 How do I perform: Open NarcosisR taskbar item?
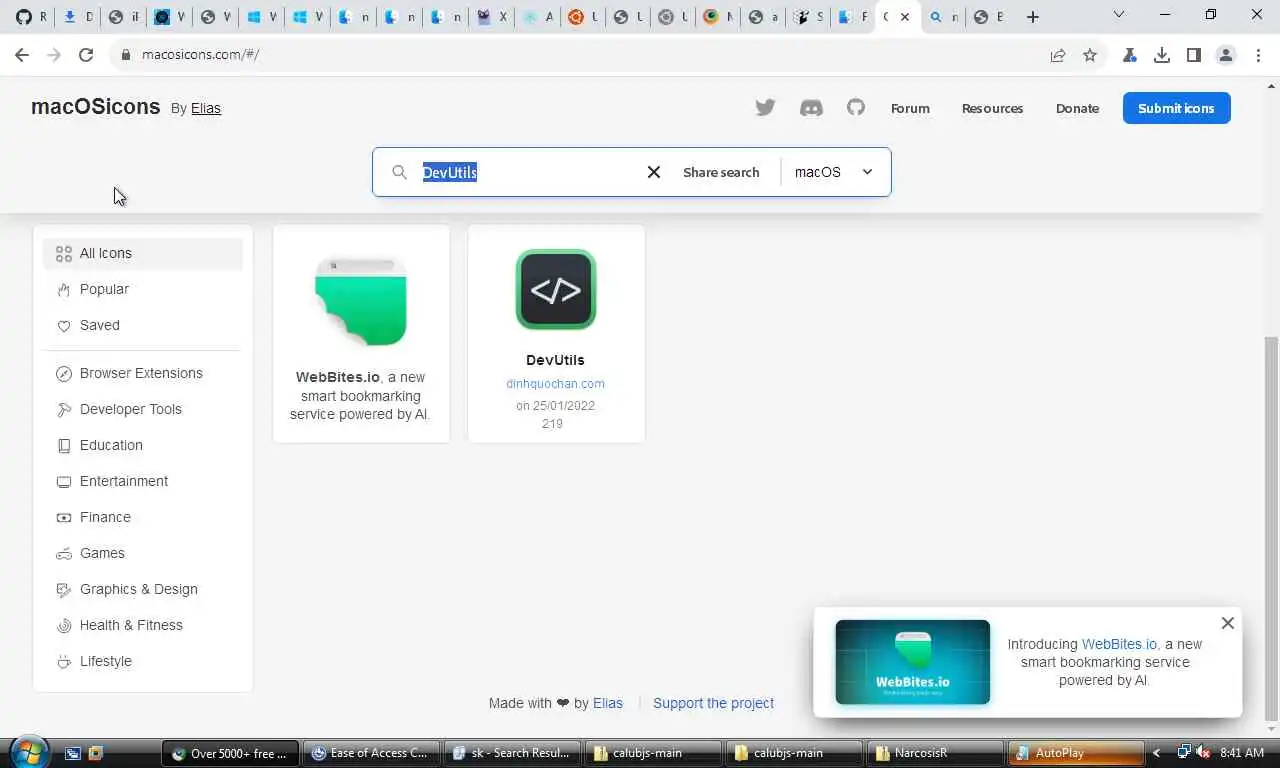click(x=934, y=753)
